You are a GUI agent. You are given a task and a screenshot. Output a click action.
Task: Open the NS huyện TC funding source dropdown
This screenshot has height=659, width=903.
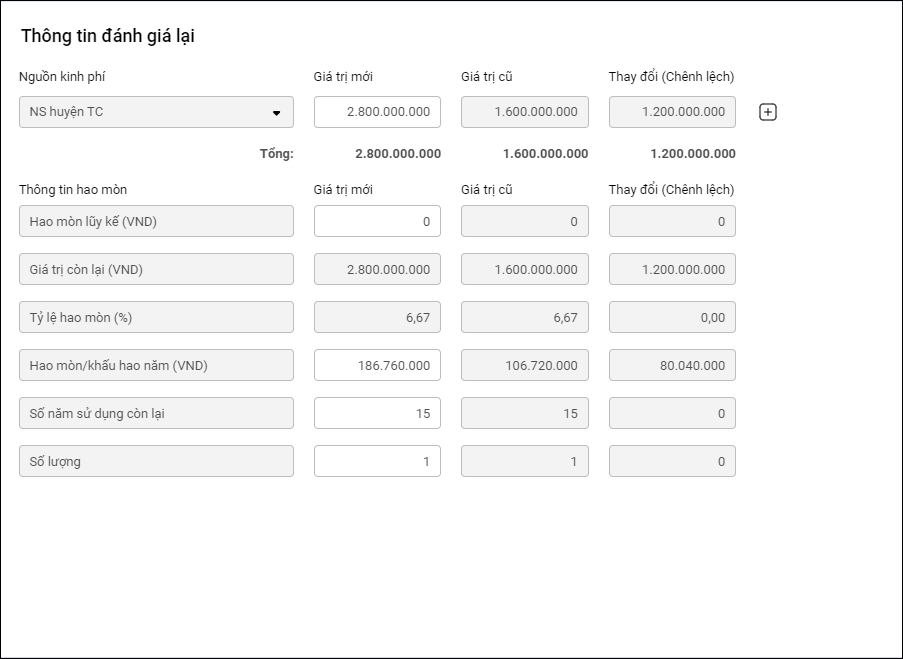click(156, 112)
